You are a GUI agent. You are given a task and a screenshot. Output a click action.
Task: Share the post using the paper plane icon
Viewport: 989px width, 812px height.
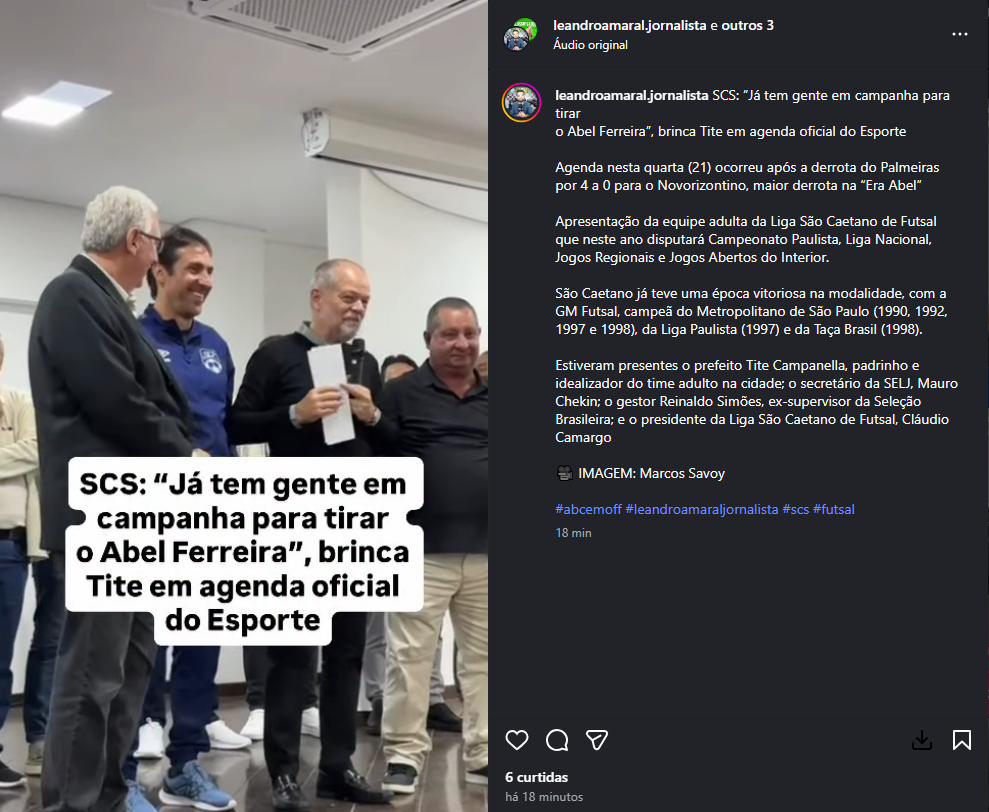pyautogui.click(x=597, y=740)
